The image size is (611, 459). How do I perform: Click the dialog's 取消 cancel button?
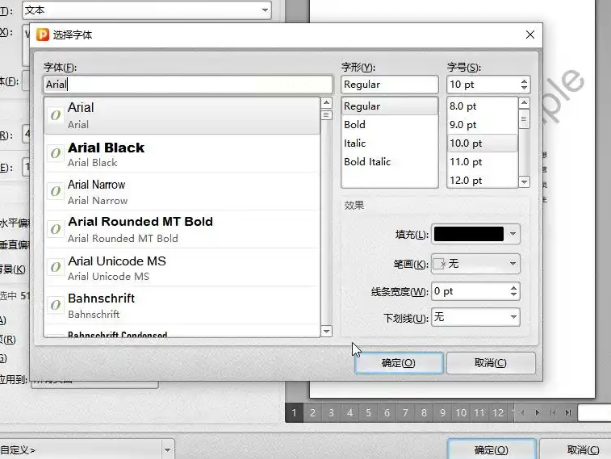[490, 363]
